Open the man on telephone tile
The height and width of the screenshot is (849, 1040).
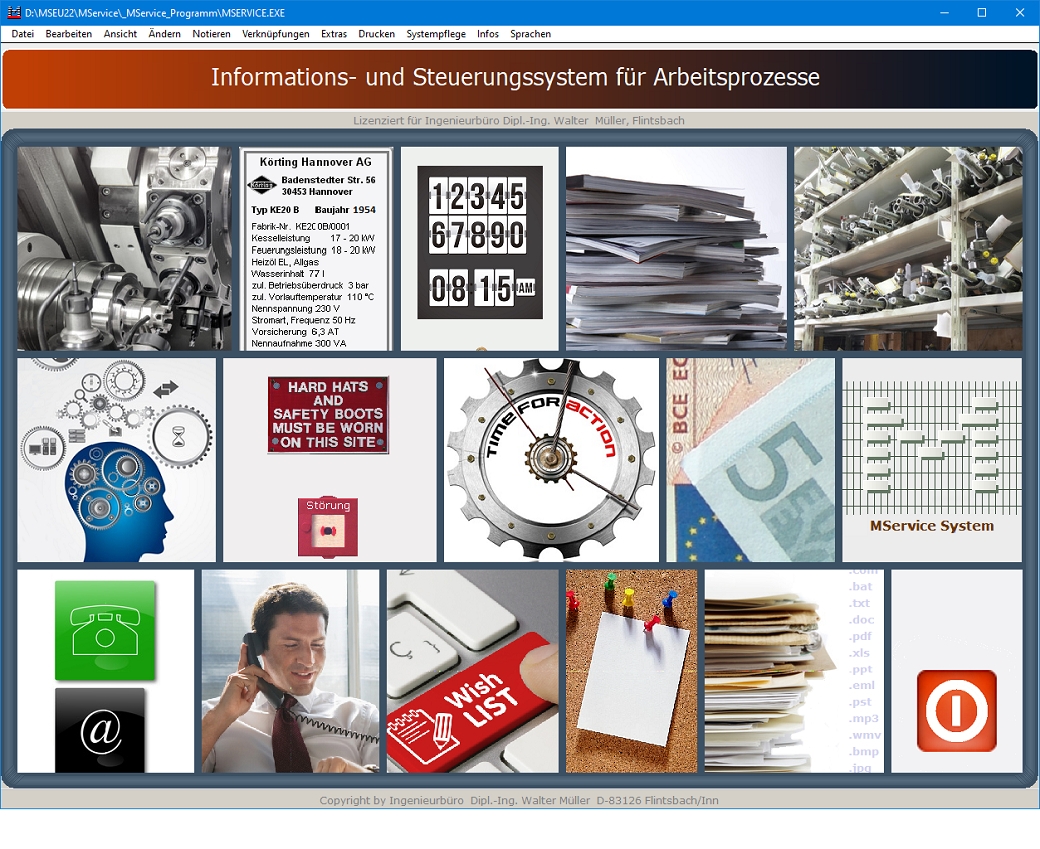click(x=291, y=671)
